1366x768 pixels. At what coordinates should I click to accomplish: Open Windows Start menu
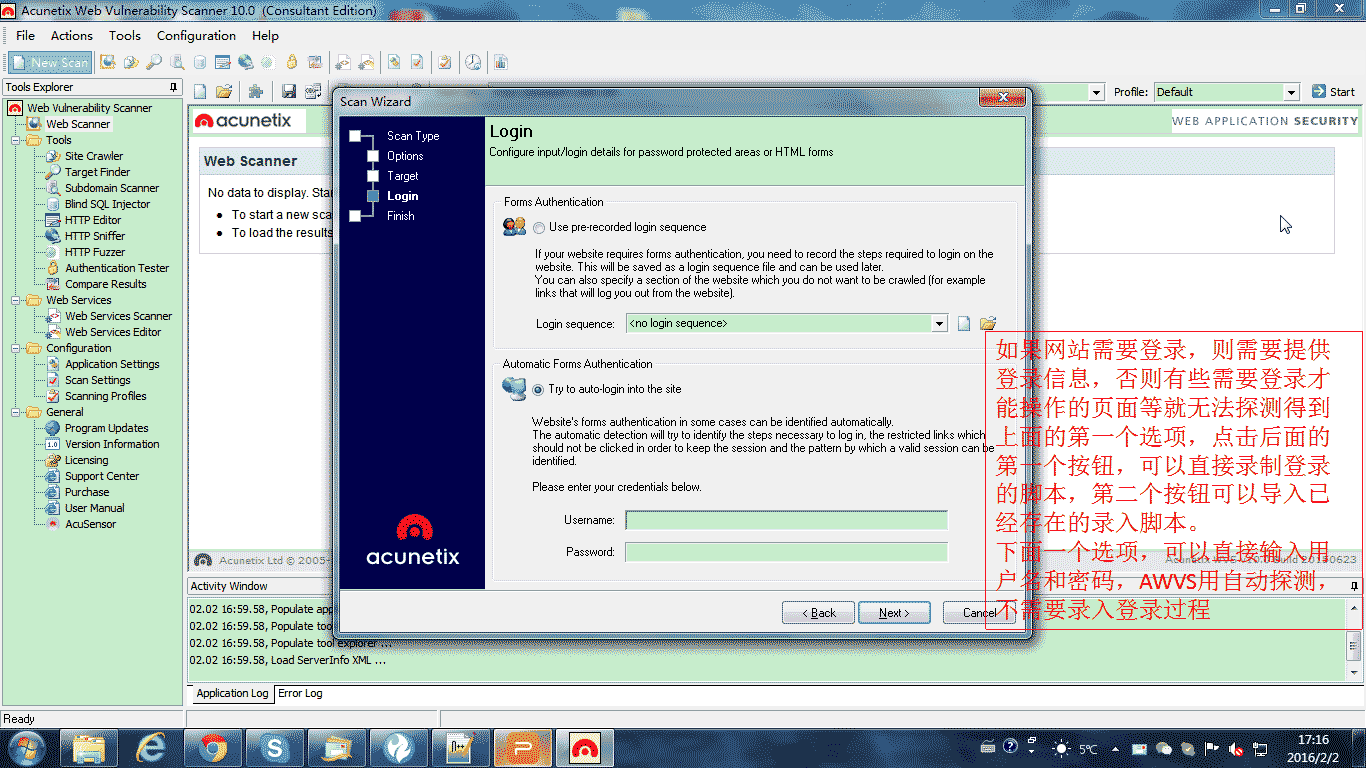pyautogui.click(x=25, y=747)
